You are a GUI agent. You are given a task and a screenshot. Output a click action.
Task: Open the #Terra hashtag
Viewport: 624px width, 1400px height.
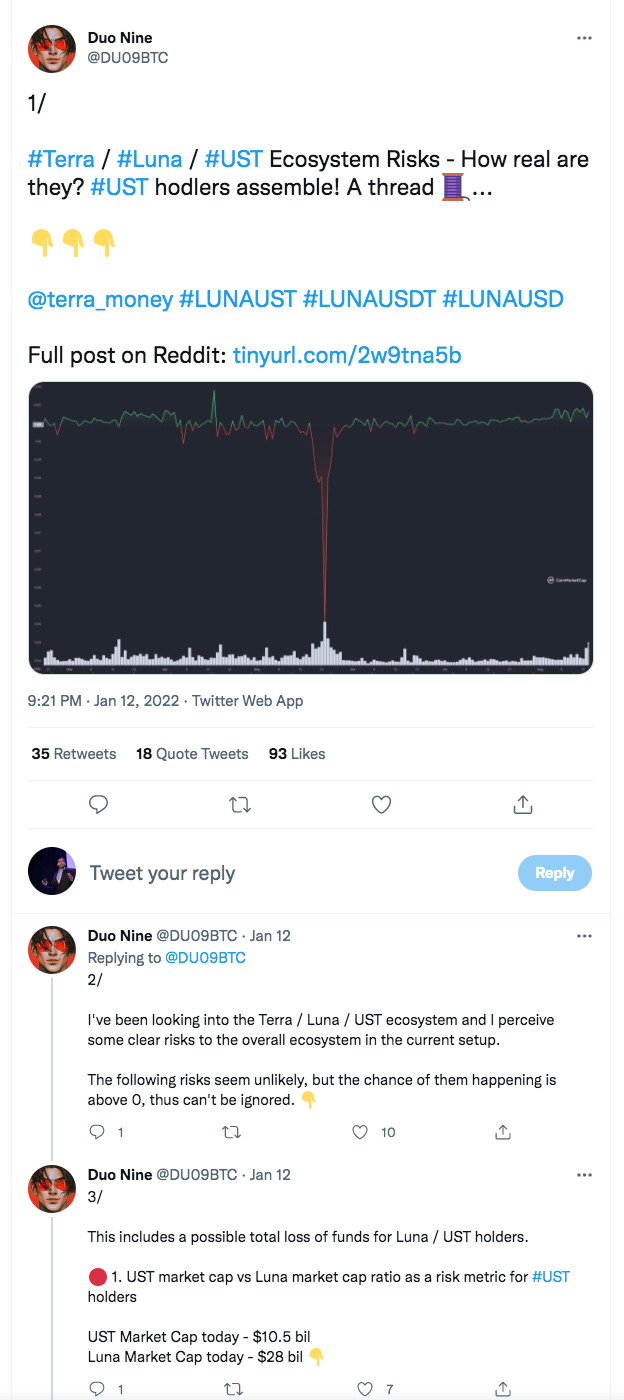point(61,159)
